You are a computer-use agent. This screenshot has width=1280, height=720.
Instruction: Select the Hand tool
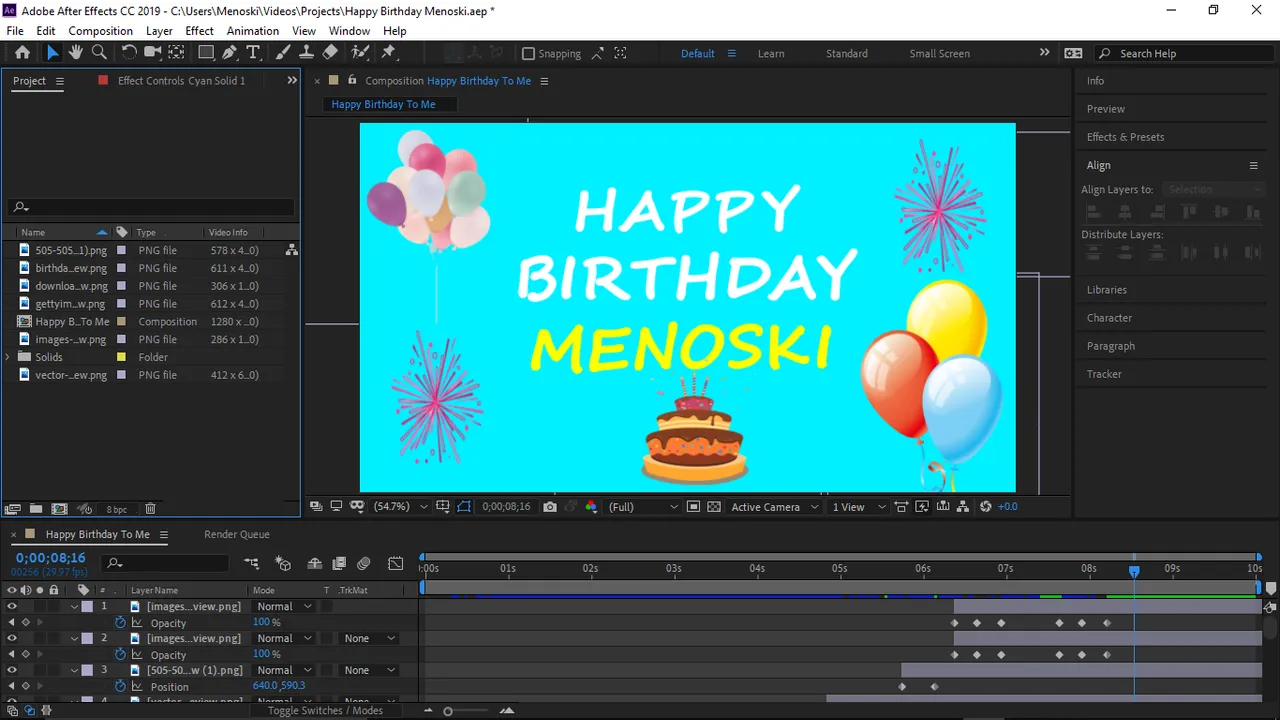click(75, 53)
